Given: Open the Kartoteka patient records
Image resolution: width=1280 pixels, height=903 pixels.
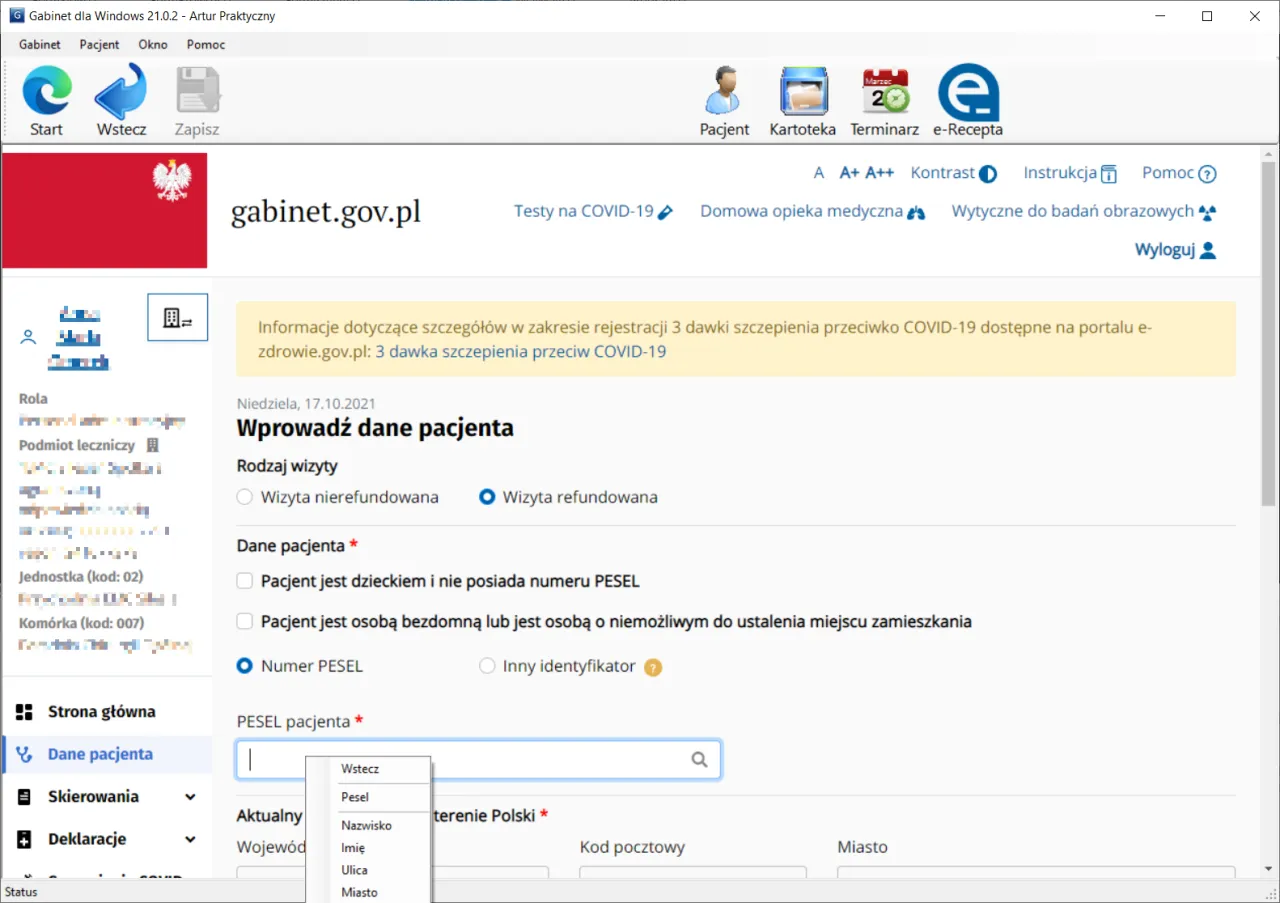Looking at the screenshot, I should pyautogui.click(x=803, y=98).
